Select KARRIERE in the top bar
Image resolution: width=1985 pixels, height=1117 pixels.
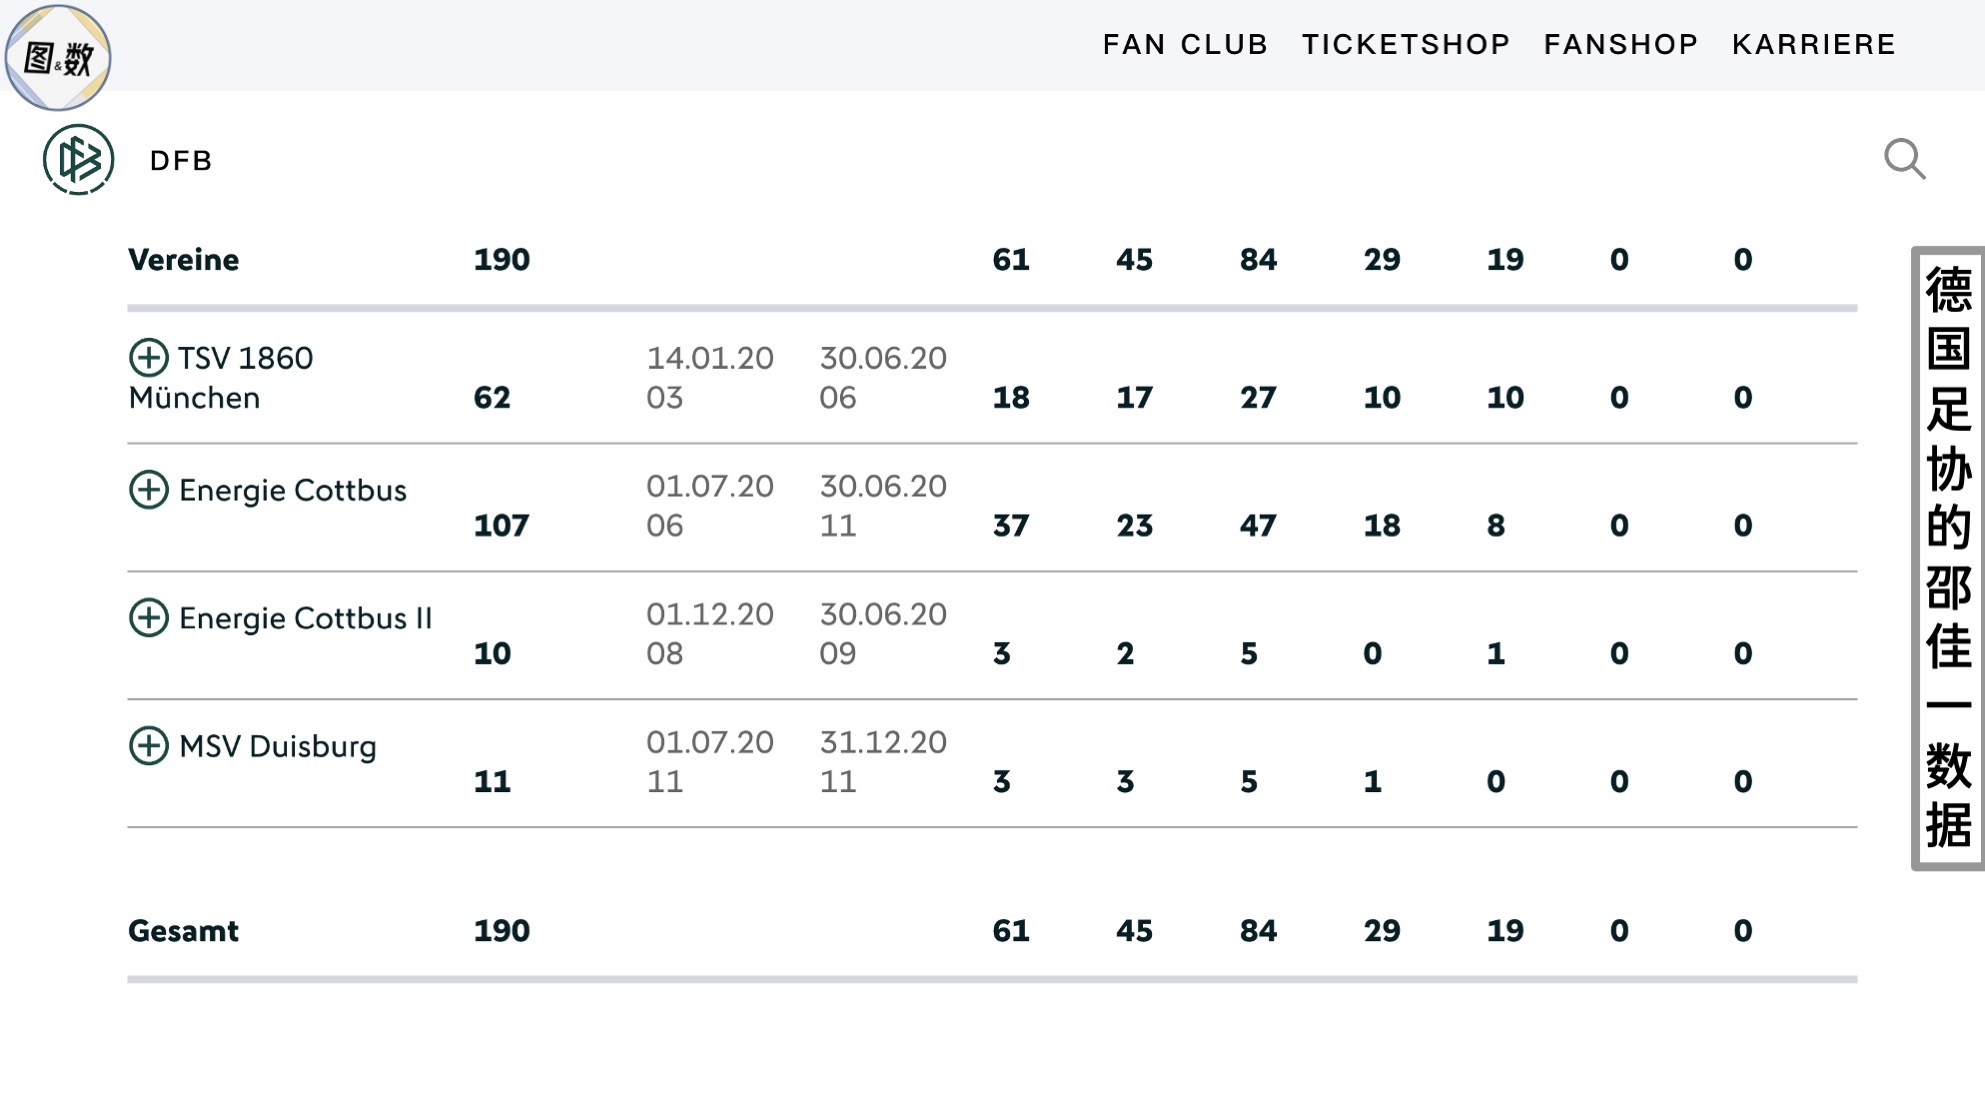coord(1813,44)
